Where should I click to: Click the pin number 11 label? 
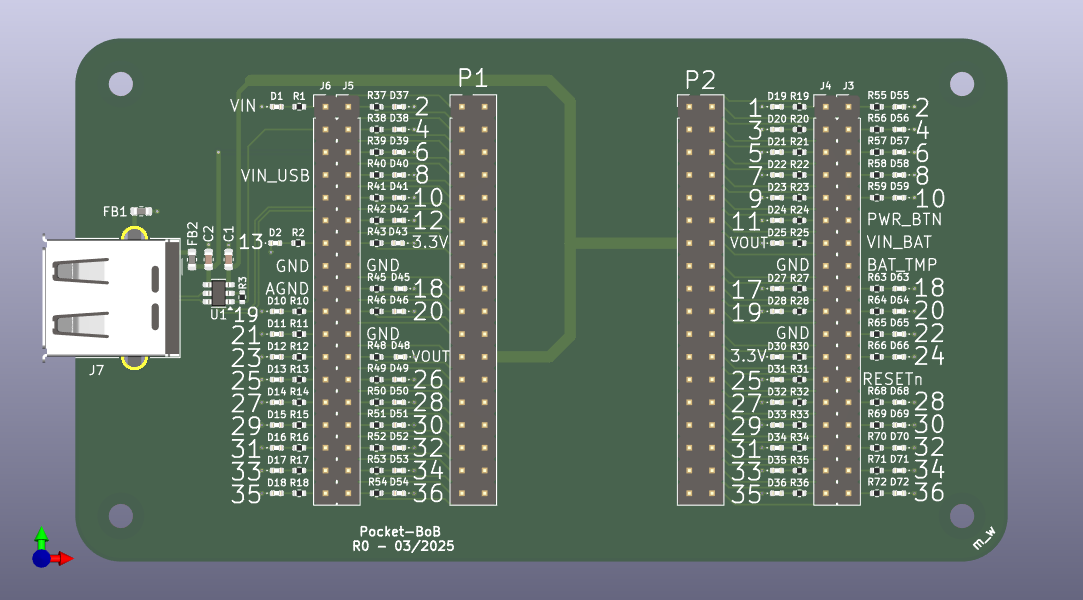point(746,222)
